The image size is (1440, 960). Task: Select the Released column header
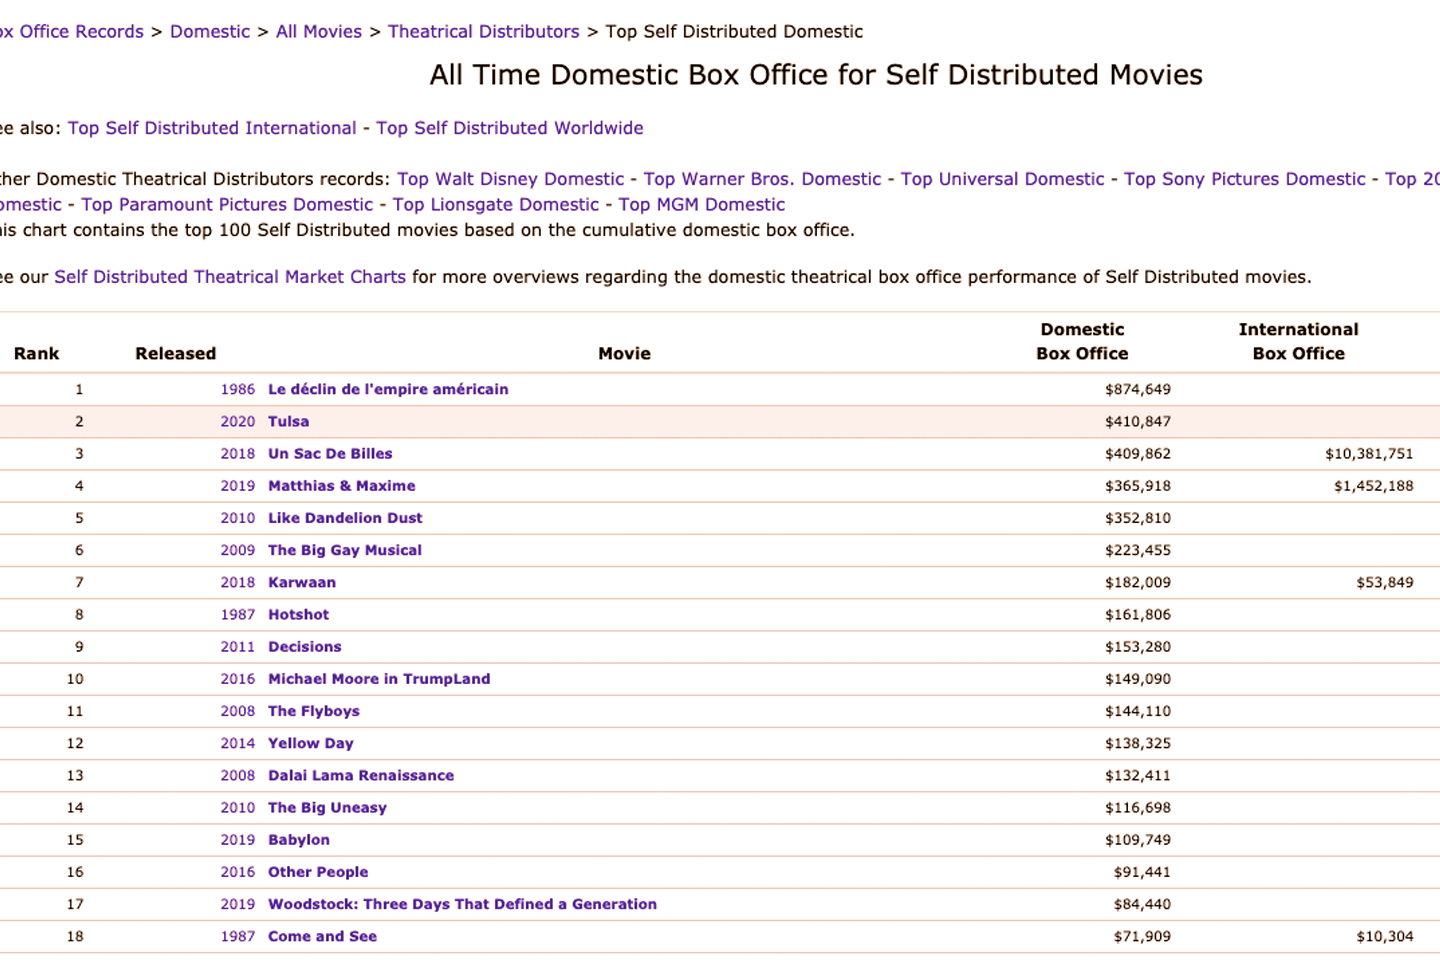coord(176,353)
